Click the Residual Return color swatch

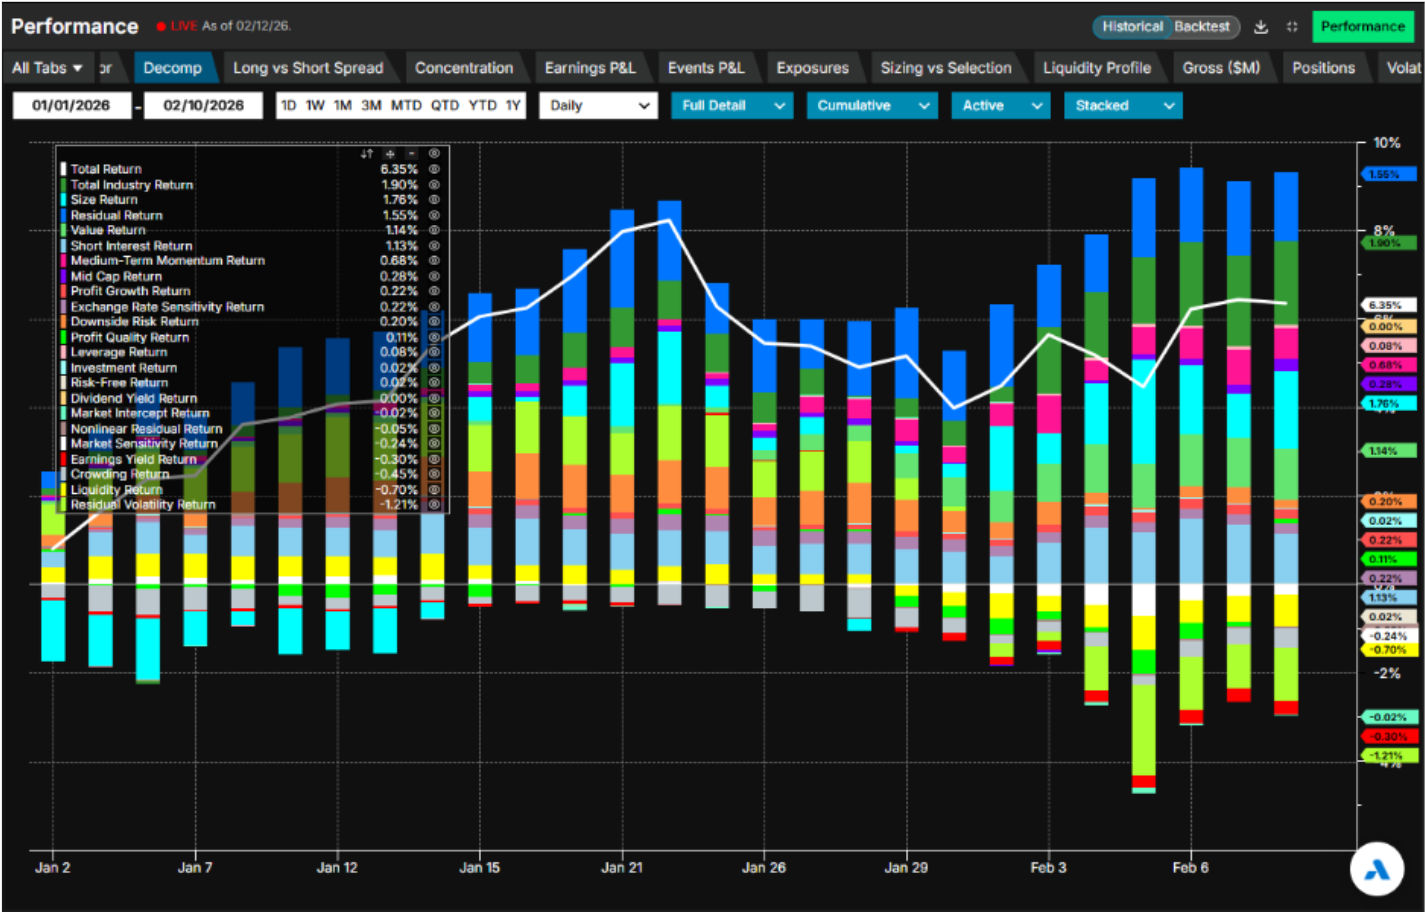64,215
